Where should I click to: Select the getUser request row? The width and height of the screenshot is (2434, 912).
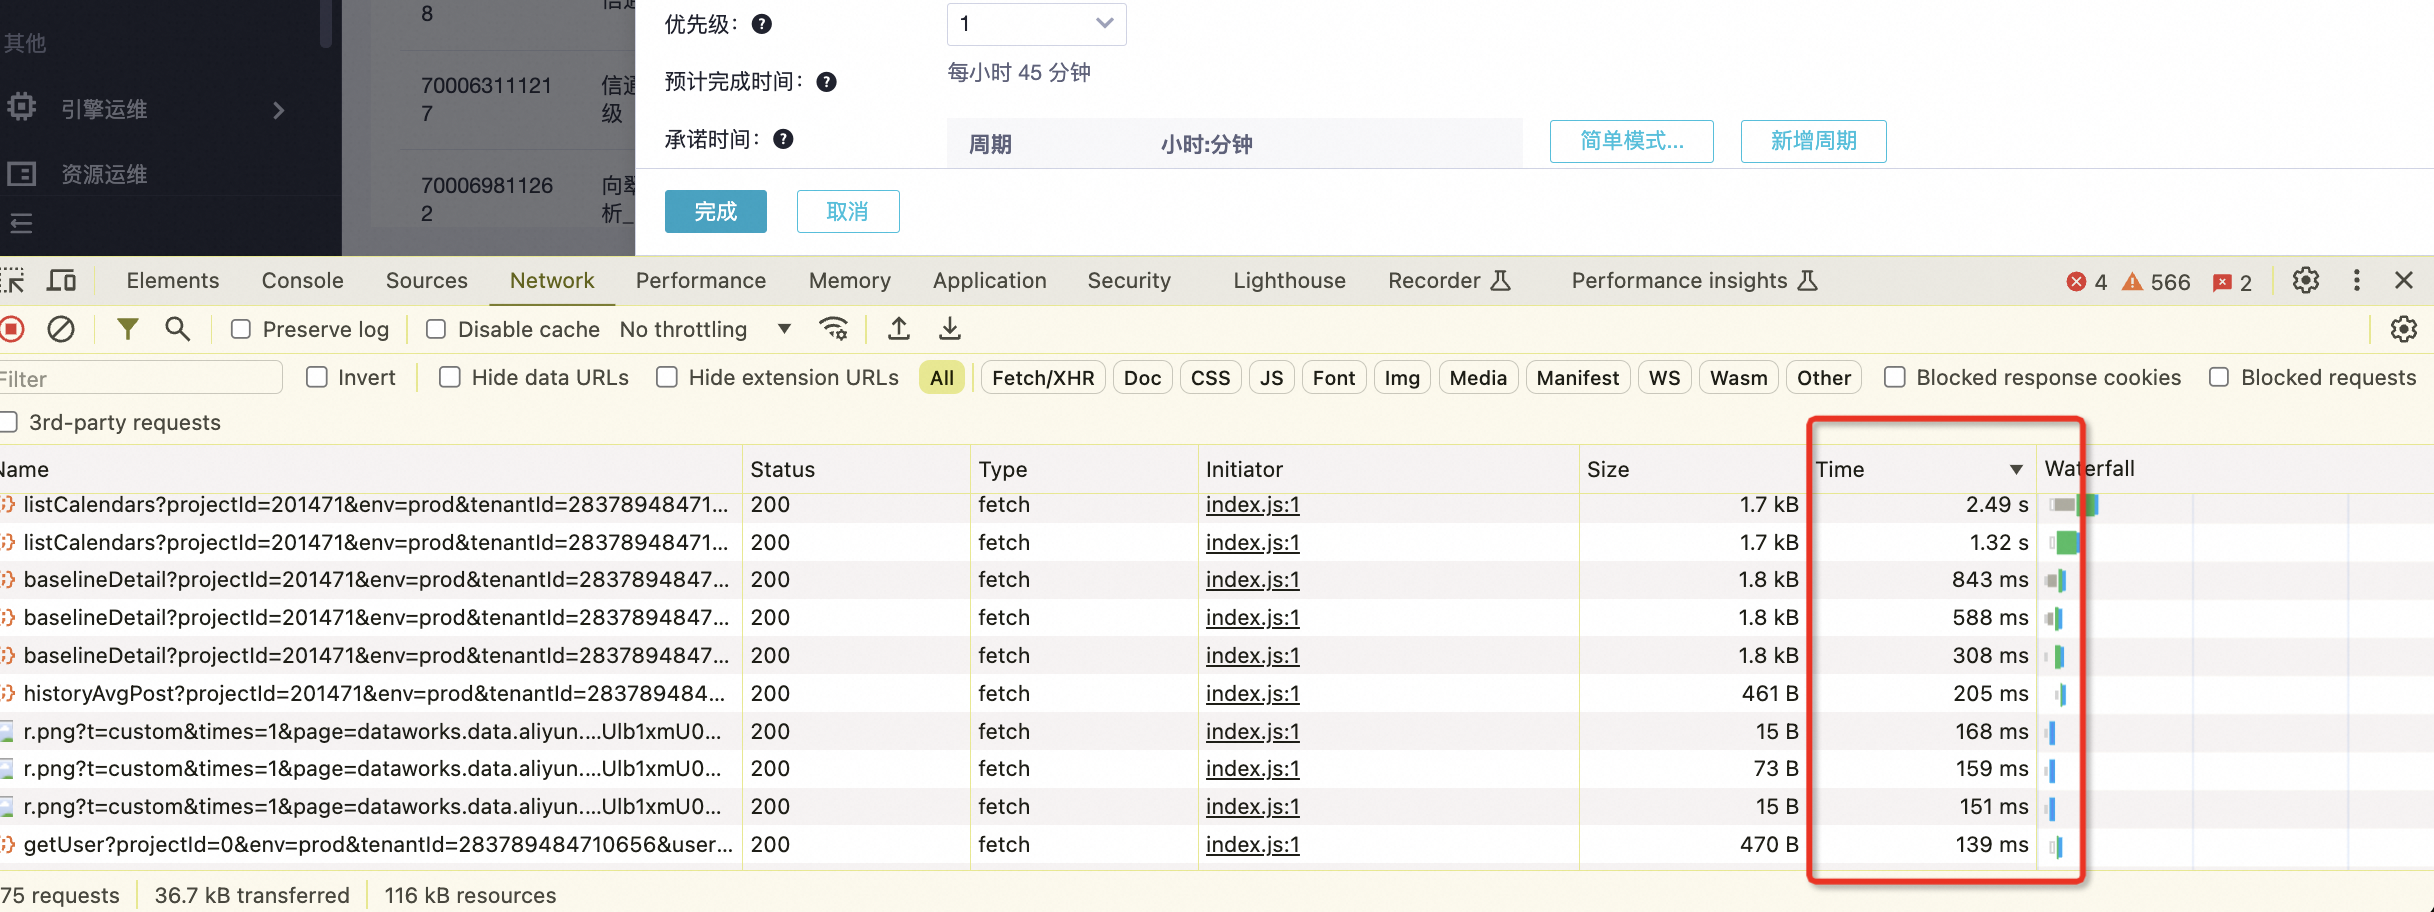coord(1217,844)
